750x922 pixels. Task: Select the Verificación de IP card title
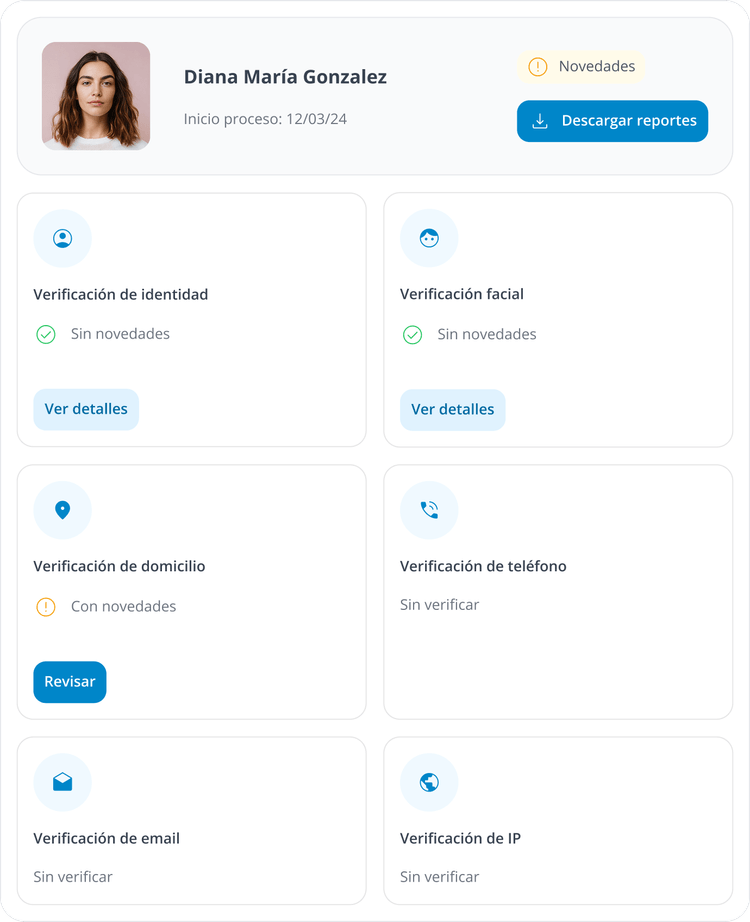point(460,839)
